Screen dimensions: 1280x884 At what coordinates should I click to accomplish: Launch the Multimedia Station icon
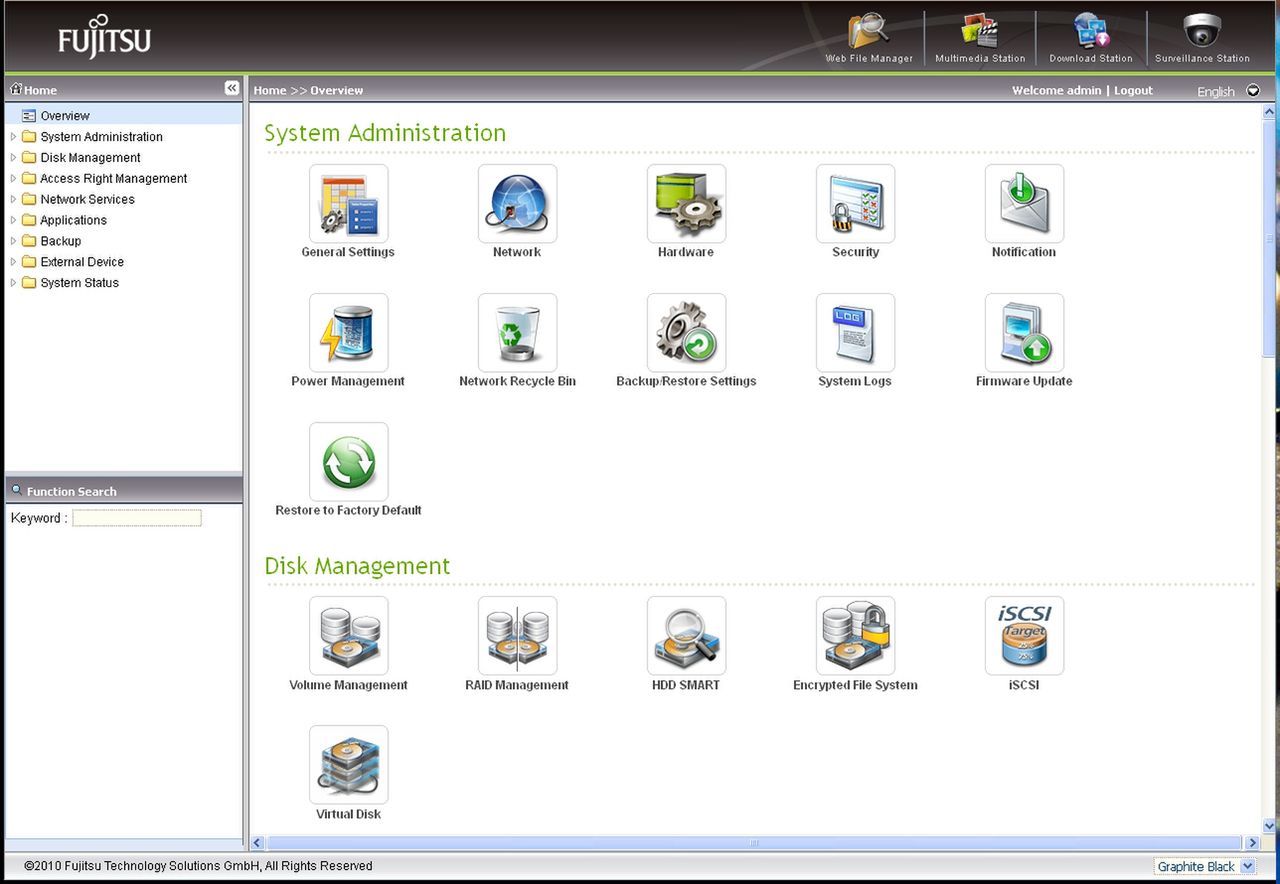[x=980, y=31]
